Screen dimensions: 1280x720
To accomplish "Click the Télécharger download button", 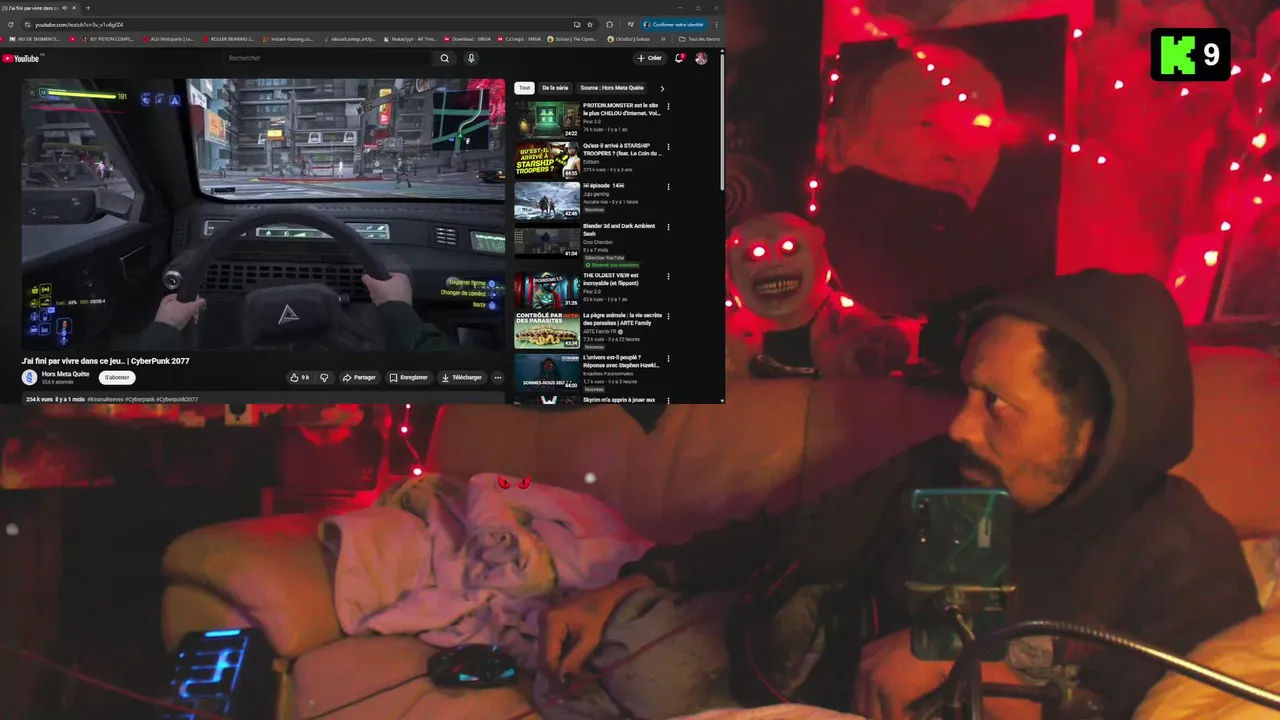I will 462,378.
